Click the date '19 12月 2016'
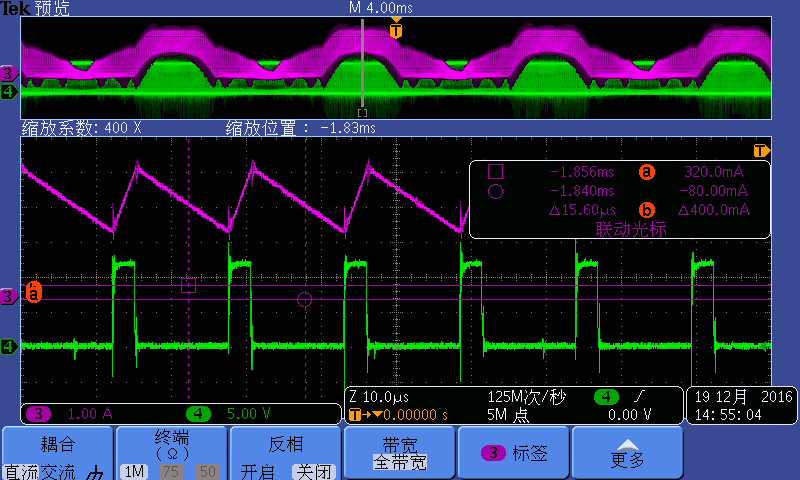The height and width of the screenshot is (480, 800). [x=743, y=396]
